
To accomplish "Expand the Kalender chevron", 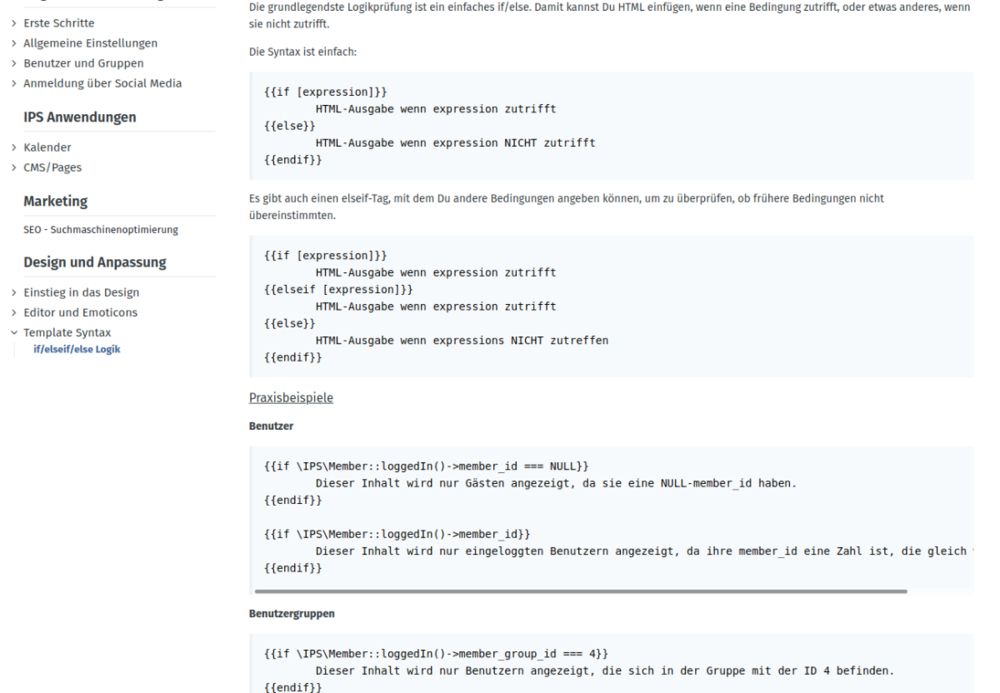I will [x=14, y=148].
